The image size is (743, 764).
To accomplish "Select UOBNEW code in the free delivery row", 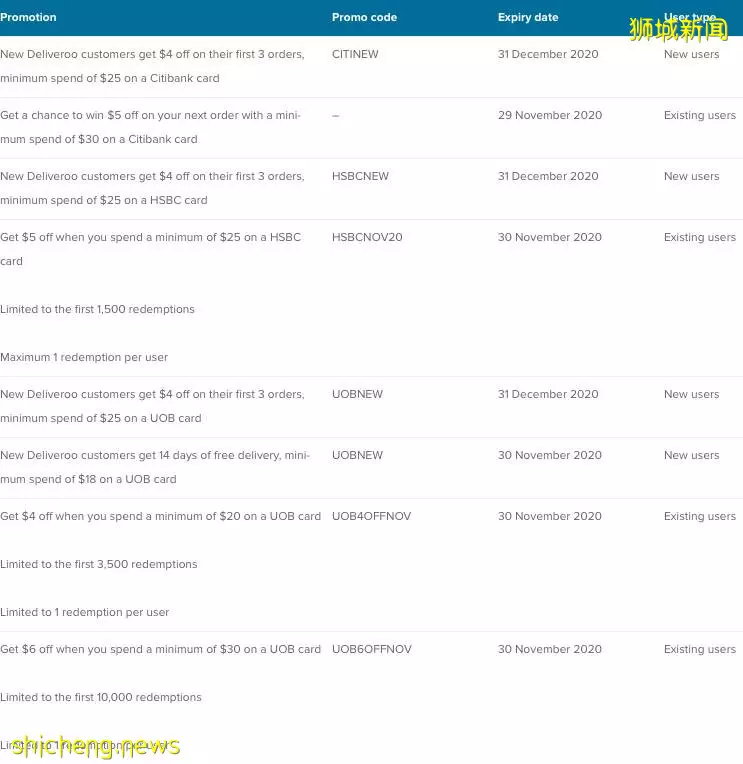I will click(358, 455).
